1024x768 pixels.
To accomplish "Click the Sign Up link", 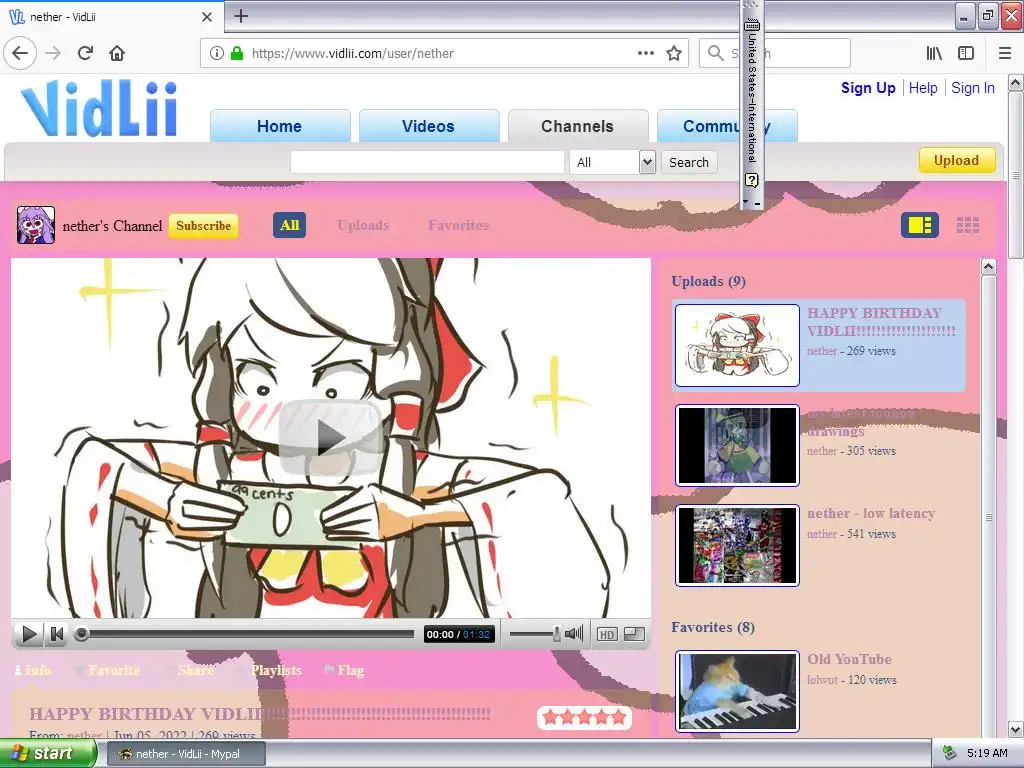I will click(x=868, y=88).
